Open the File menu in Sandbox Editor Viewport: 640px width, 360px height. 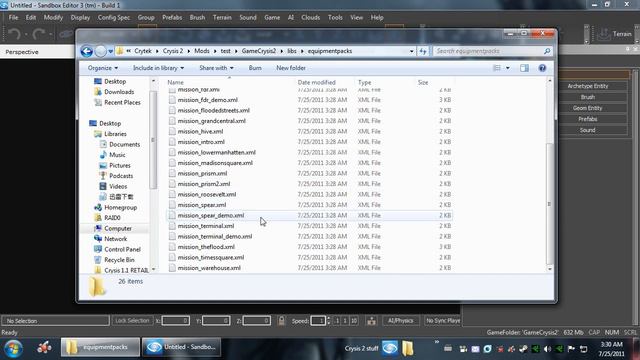[13, 18]
